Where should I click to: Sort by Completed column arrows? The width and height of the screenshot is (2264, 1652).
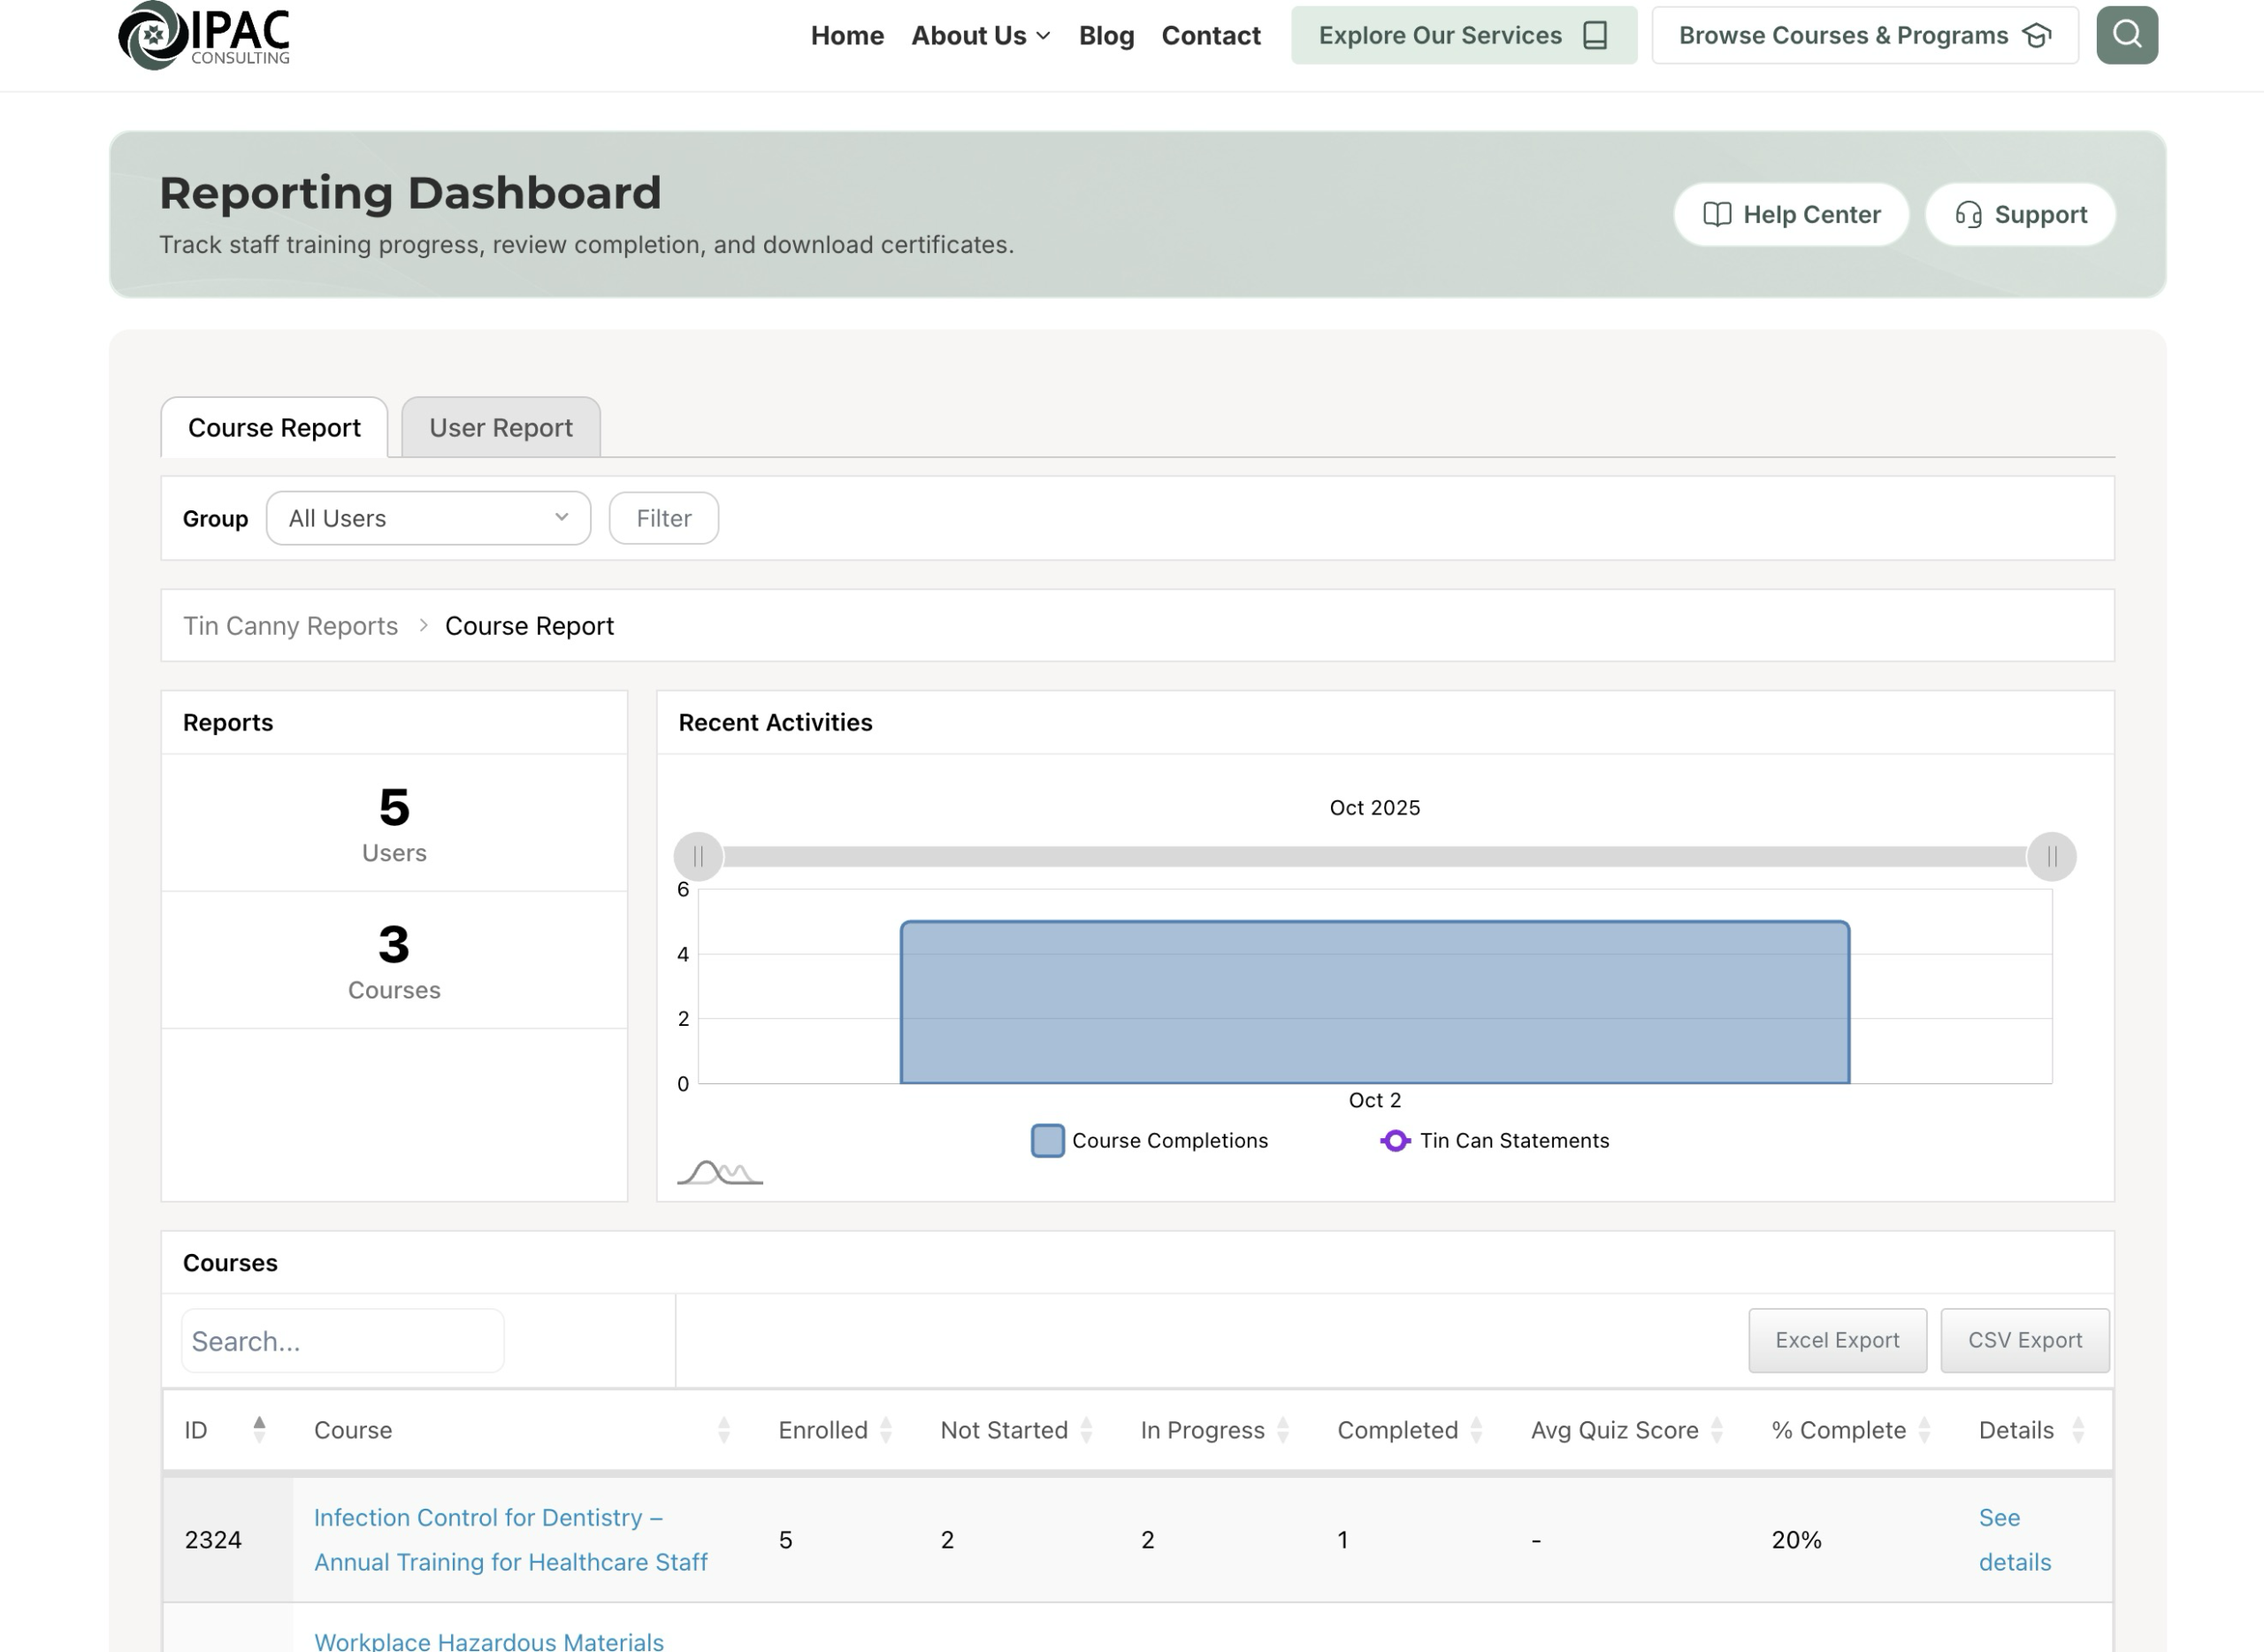tap(1476, 1430)
